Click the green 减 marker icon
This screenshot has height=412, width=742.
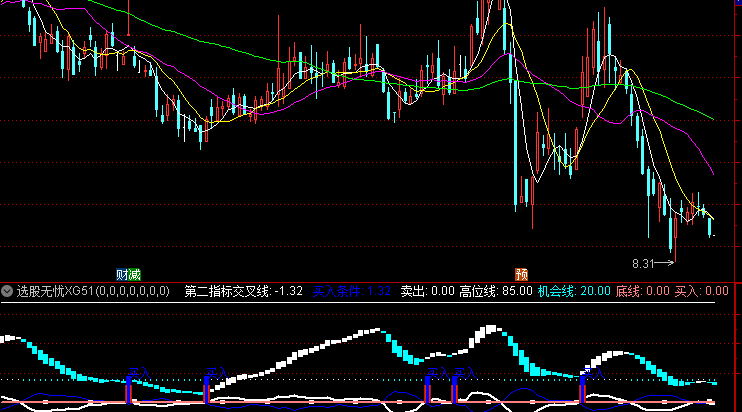click(134, 274)
